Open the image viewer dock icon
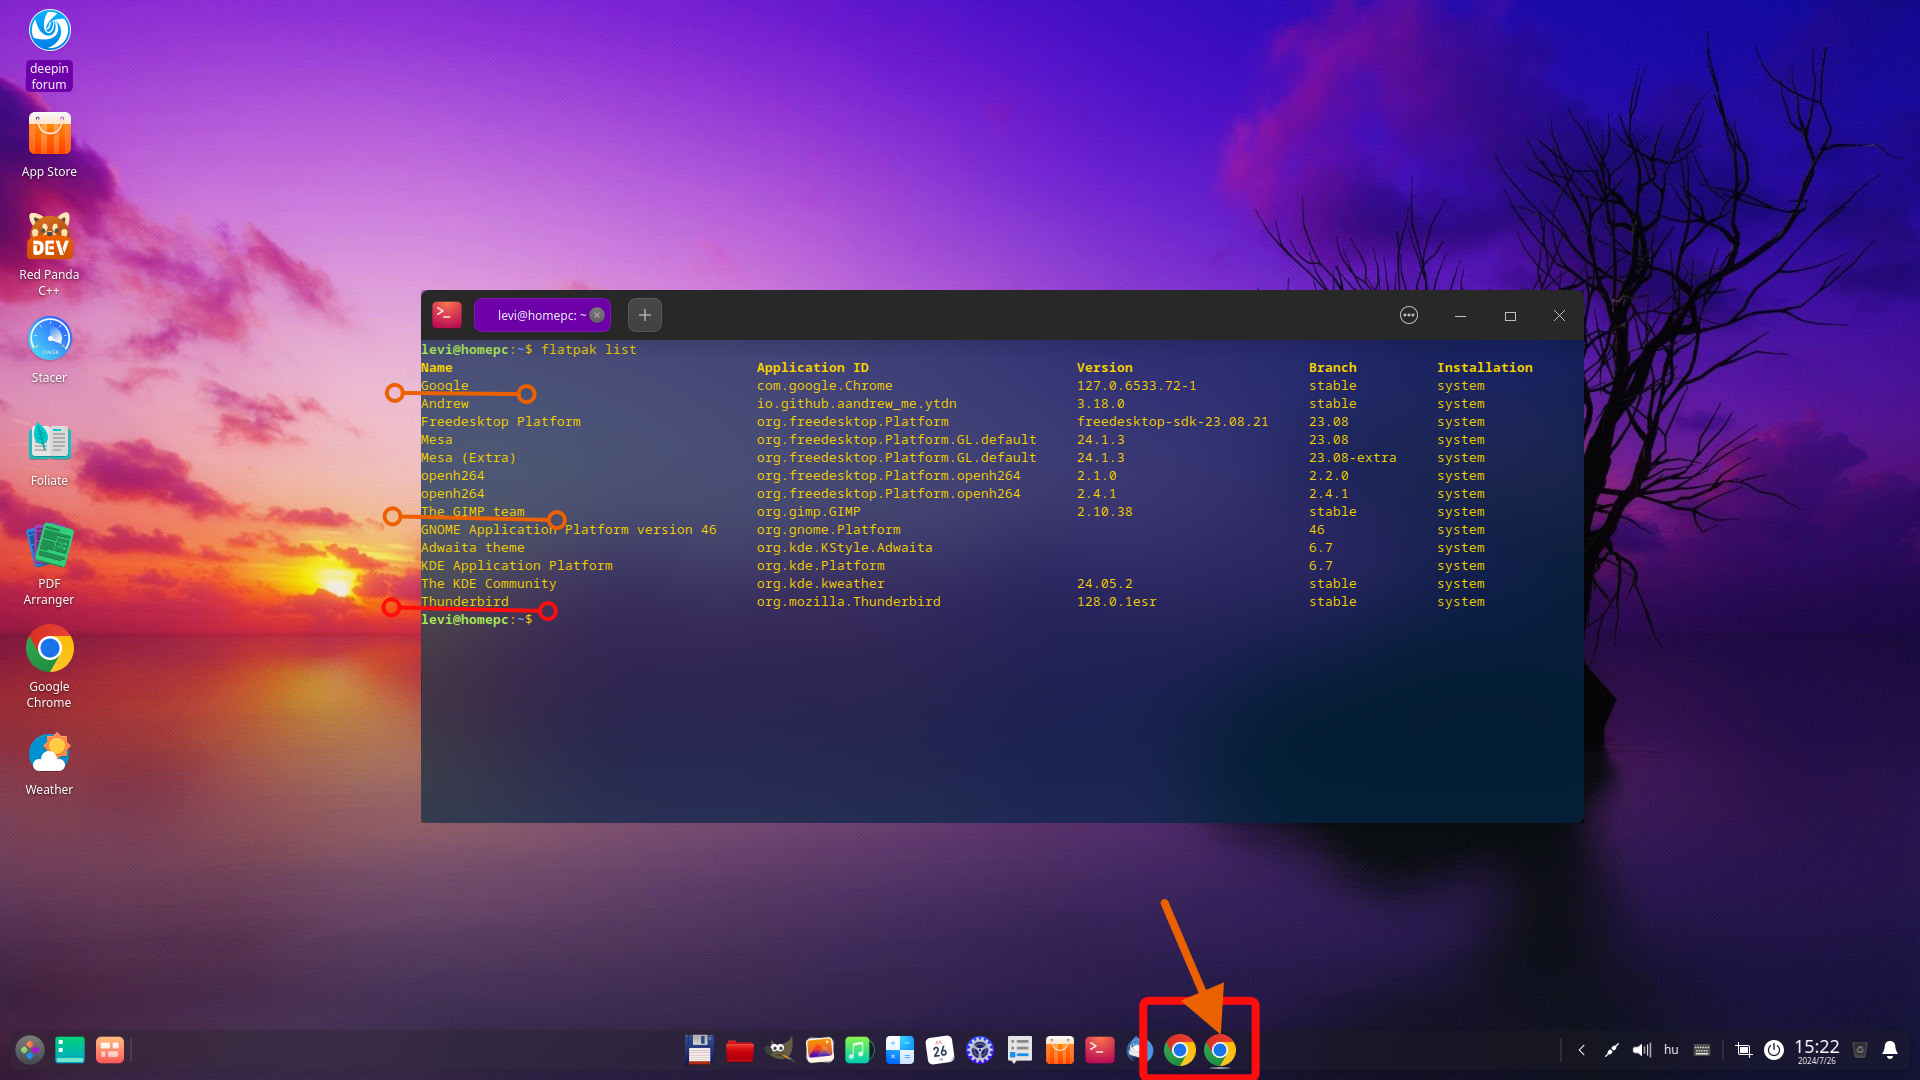1920x1080 pixels. coord(820,1050)
